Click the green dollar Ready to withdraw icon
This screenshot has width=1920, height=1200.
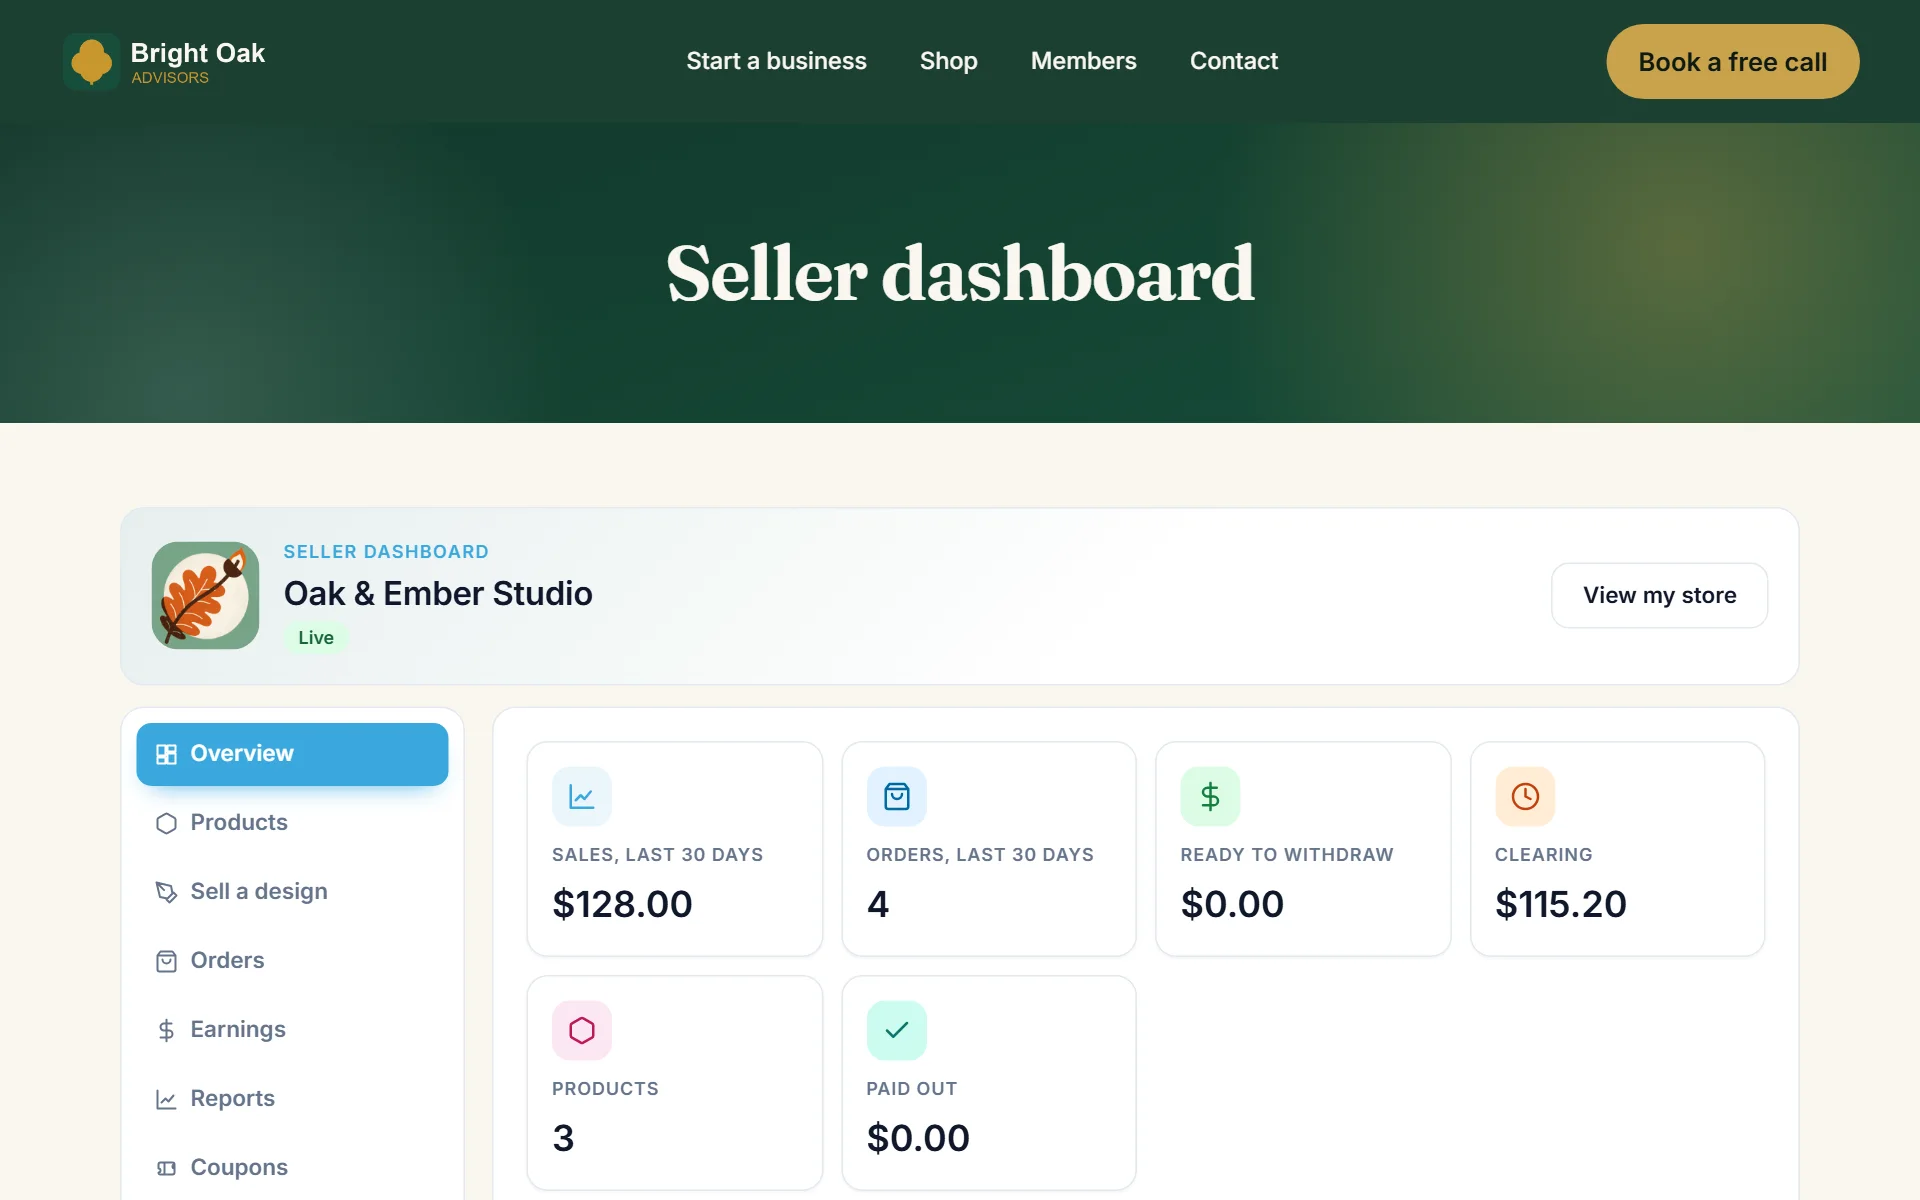[1210, 796]
